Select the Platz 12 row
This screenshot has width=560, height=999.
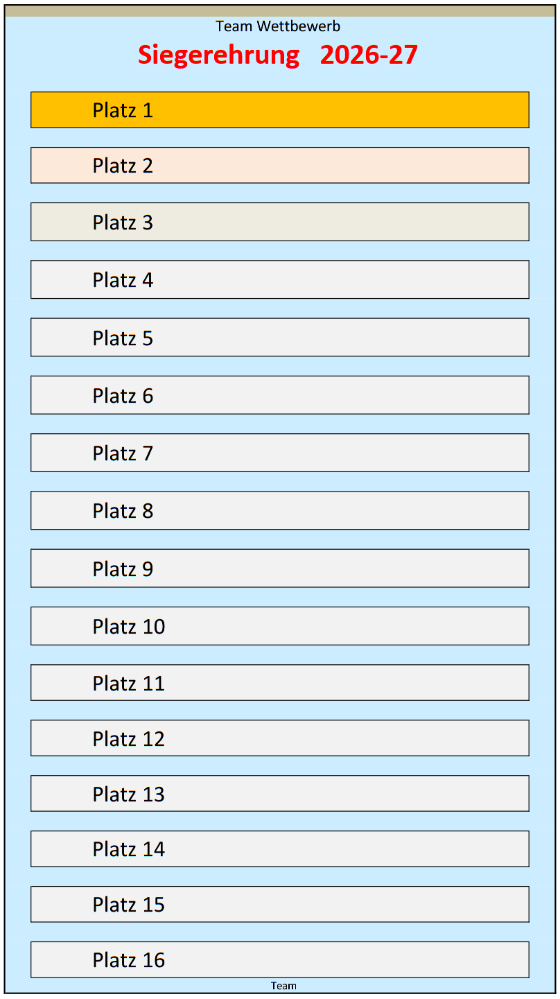[x=280, y=738]
